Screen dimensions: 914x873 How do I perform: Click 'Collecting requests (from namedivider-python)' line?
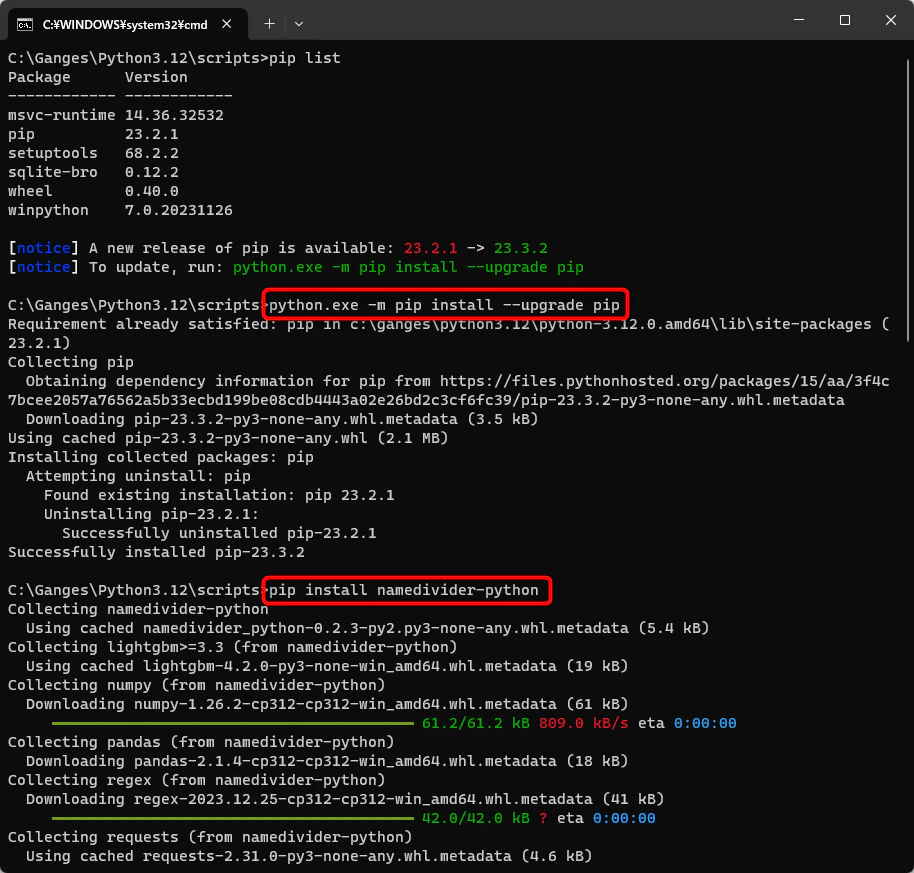pyautogui.click(x=210, y=837)
